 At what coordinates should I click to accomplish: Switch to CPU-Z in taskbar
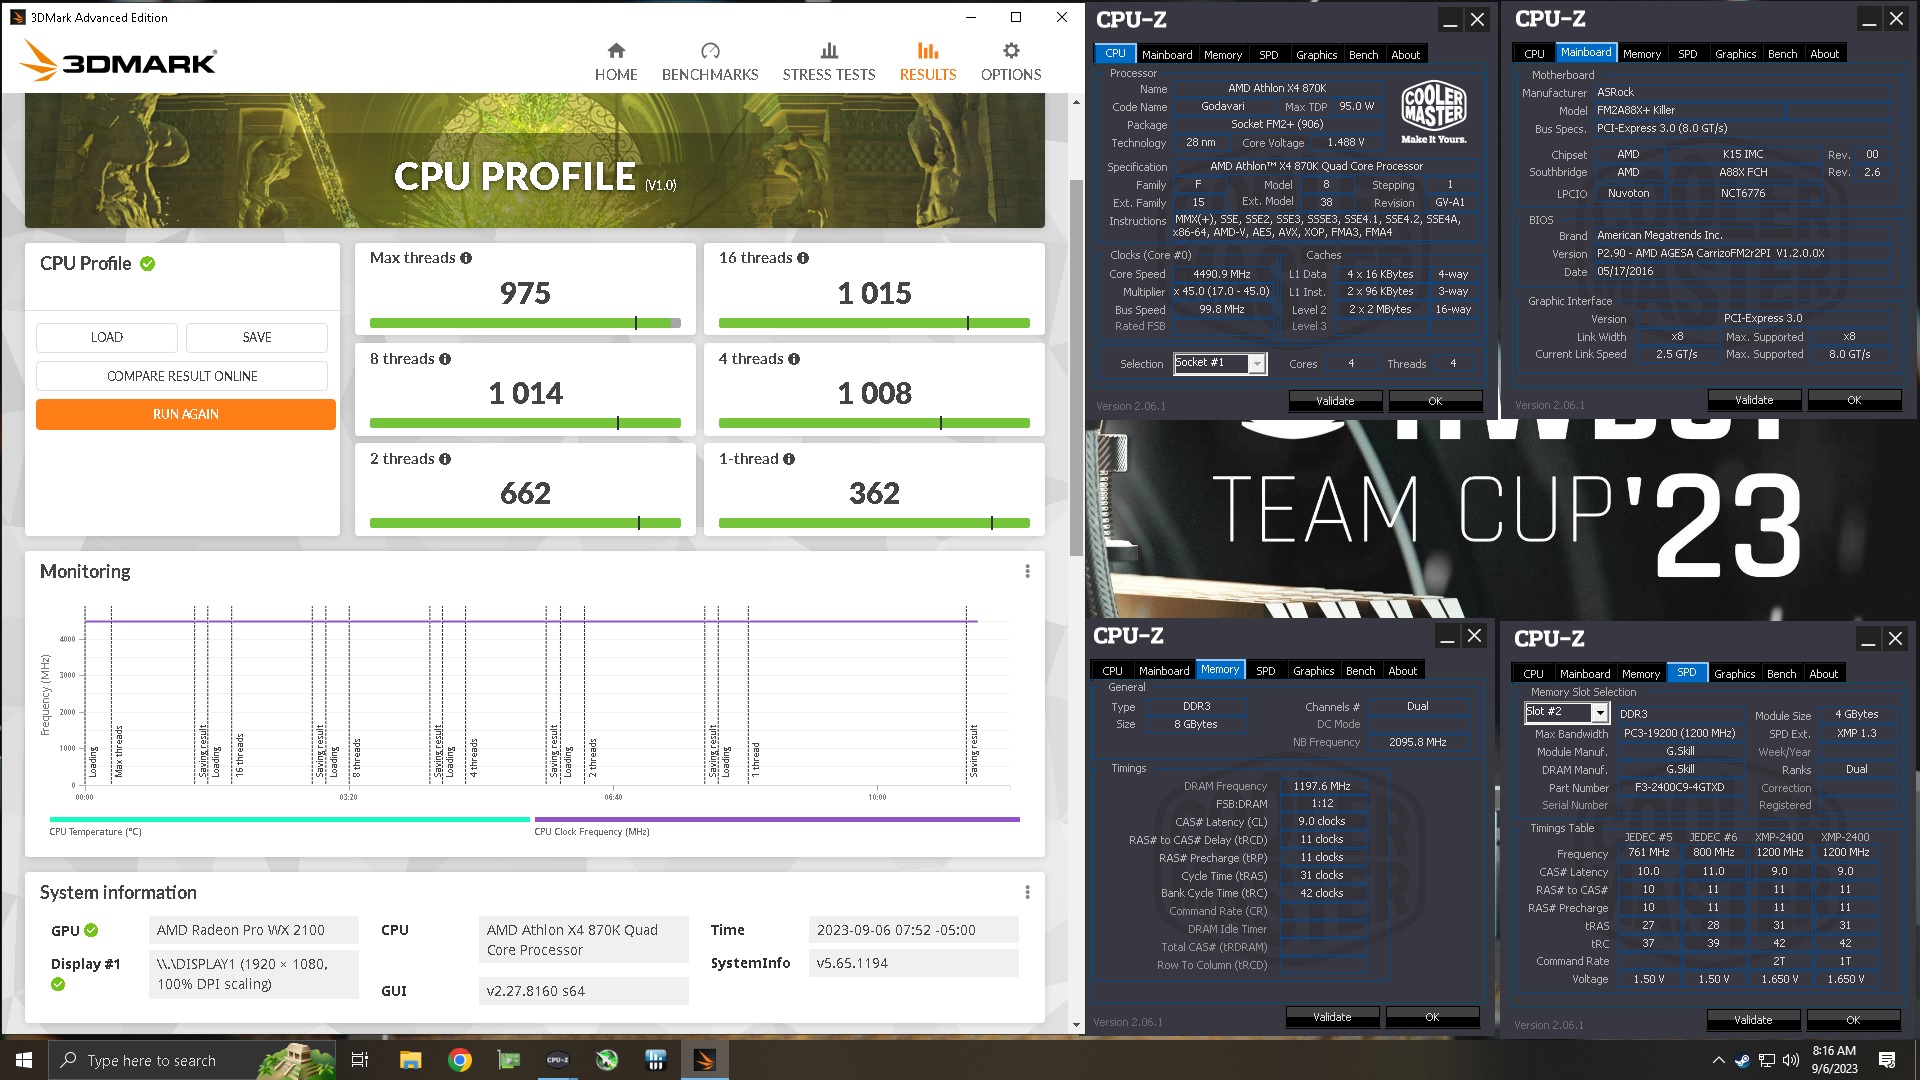557,1060
